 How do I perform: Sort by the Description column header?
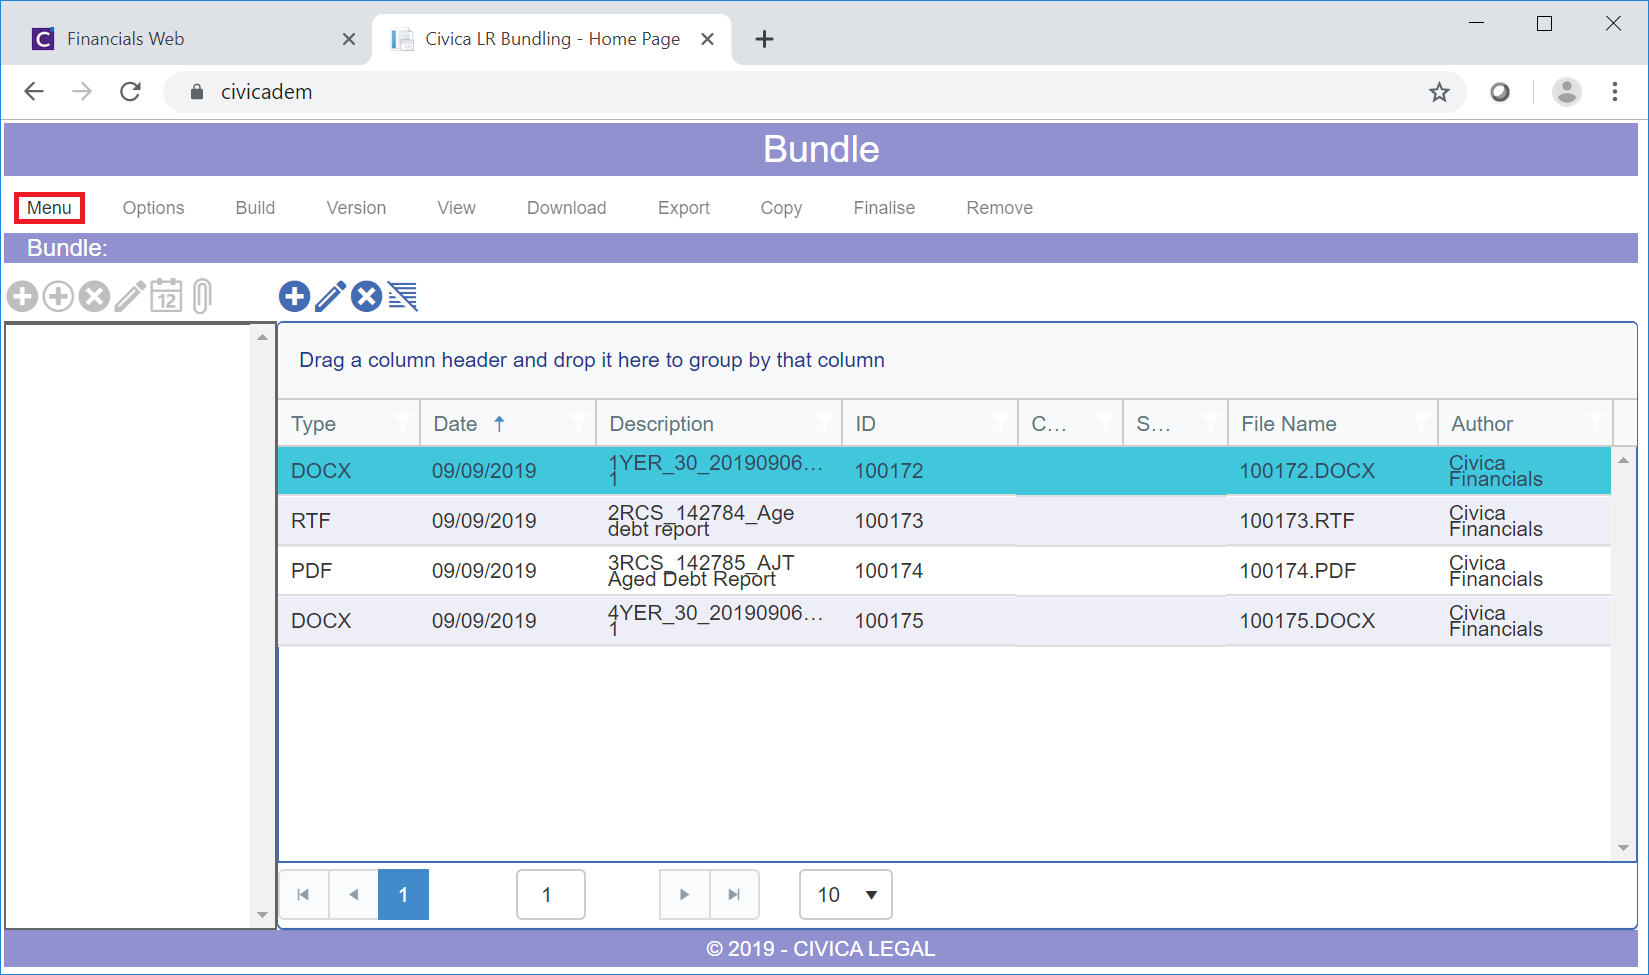661,423
